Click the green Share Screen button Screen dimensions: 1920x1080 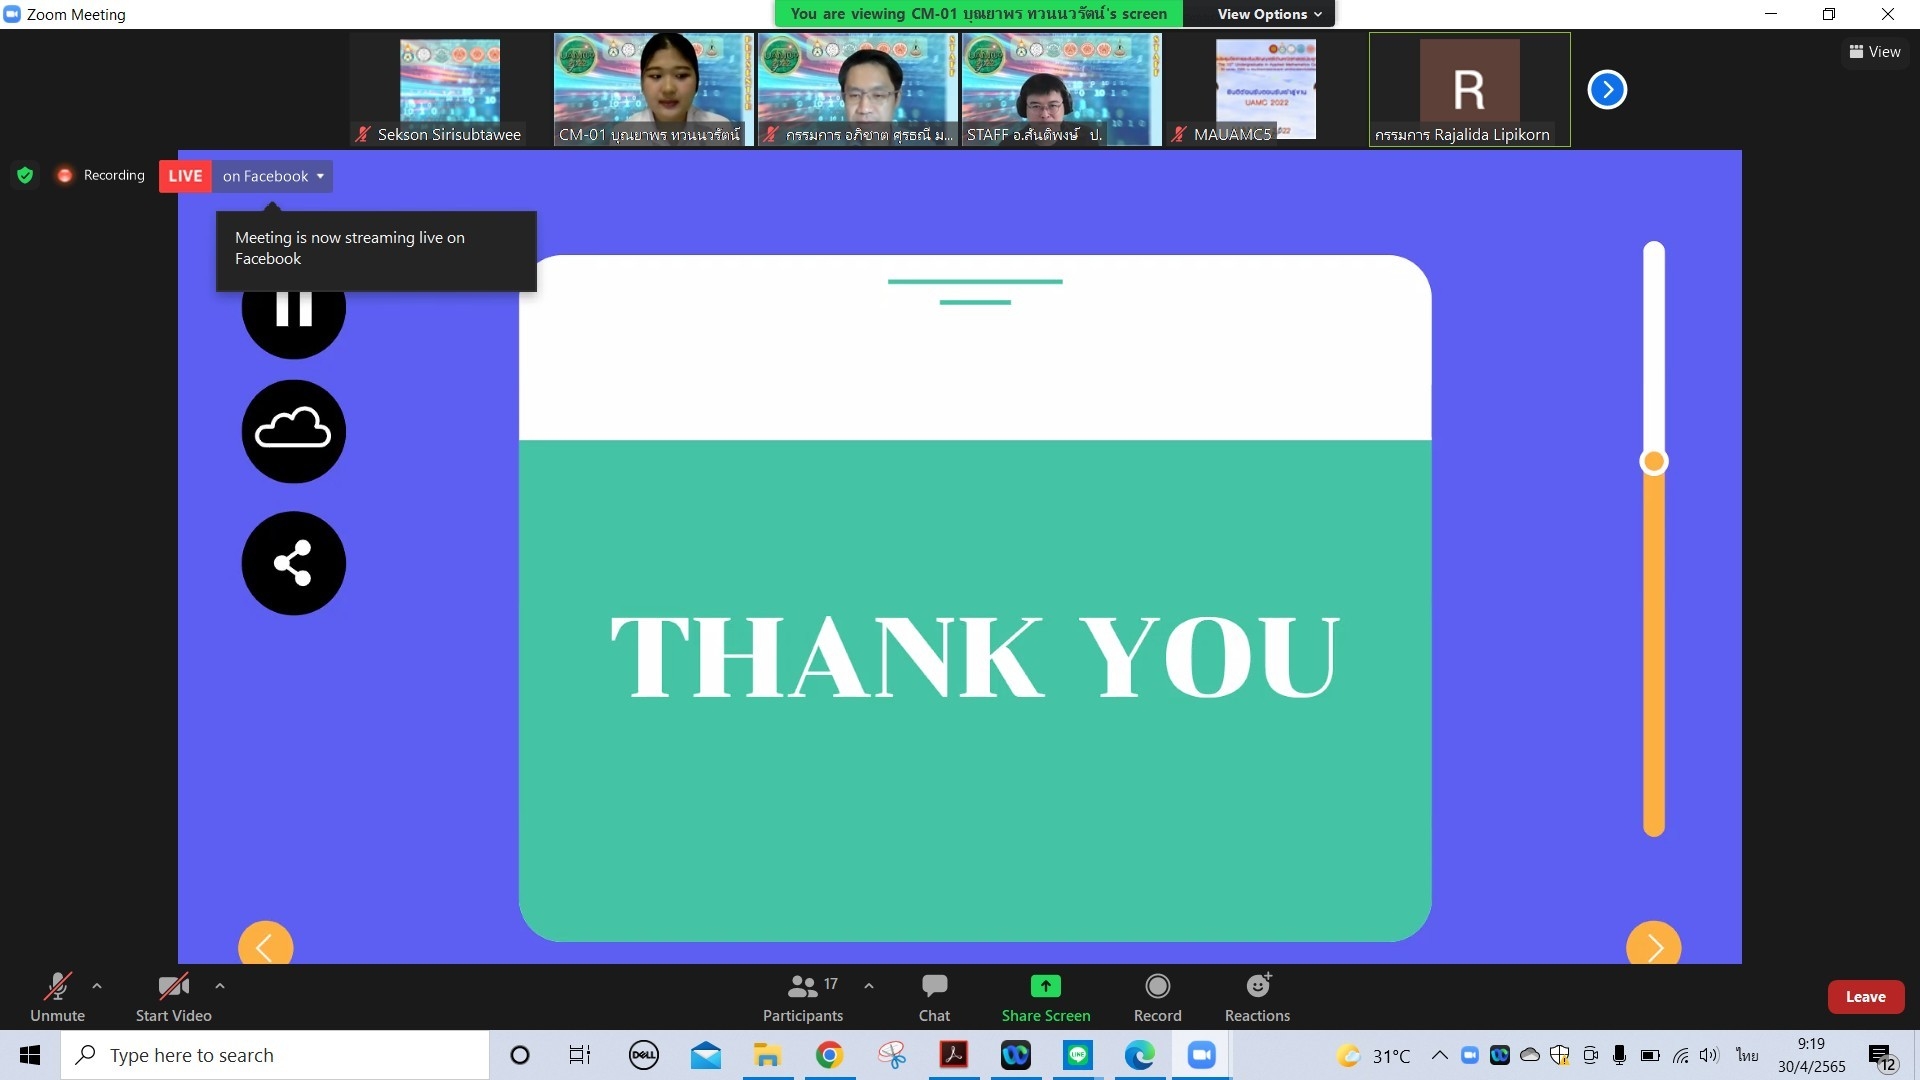click(1046, 997)
